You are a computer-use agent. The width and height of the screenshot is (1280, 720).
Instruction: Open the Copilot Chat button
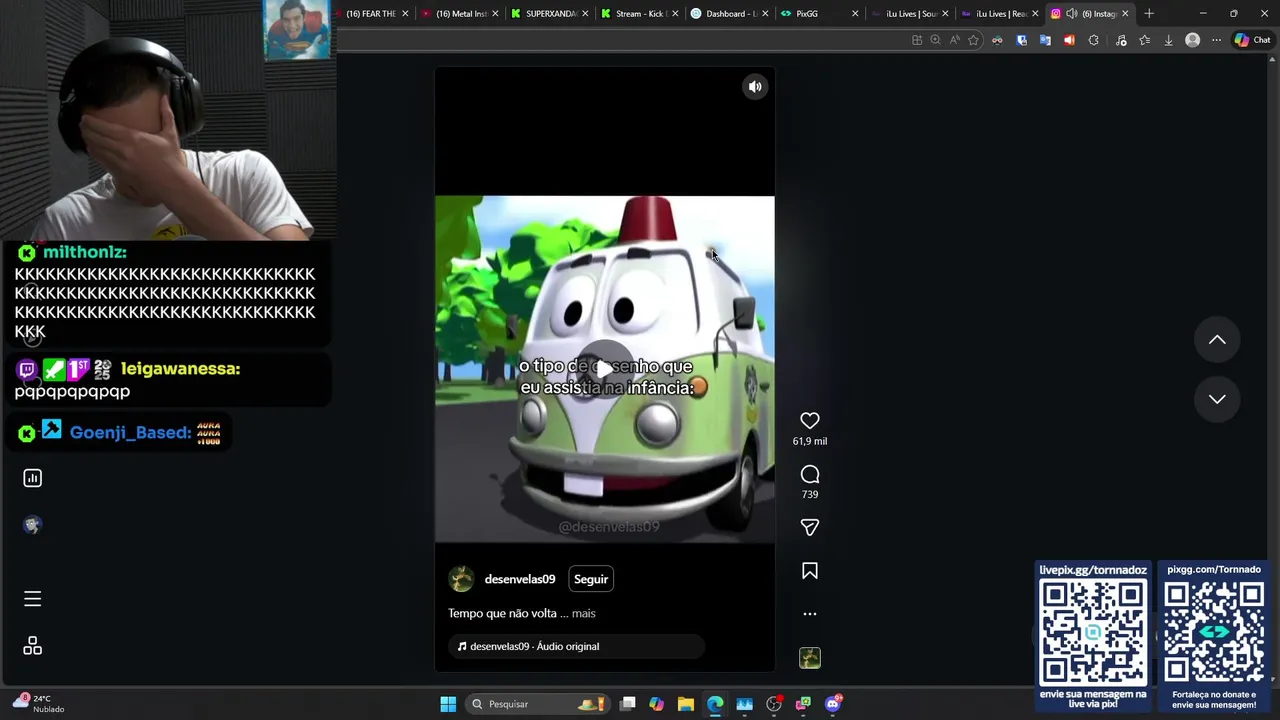click(x=1252, y=40)
